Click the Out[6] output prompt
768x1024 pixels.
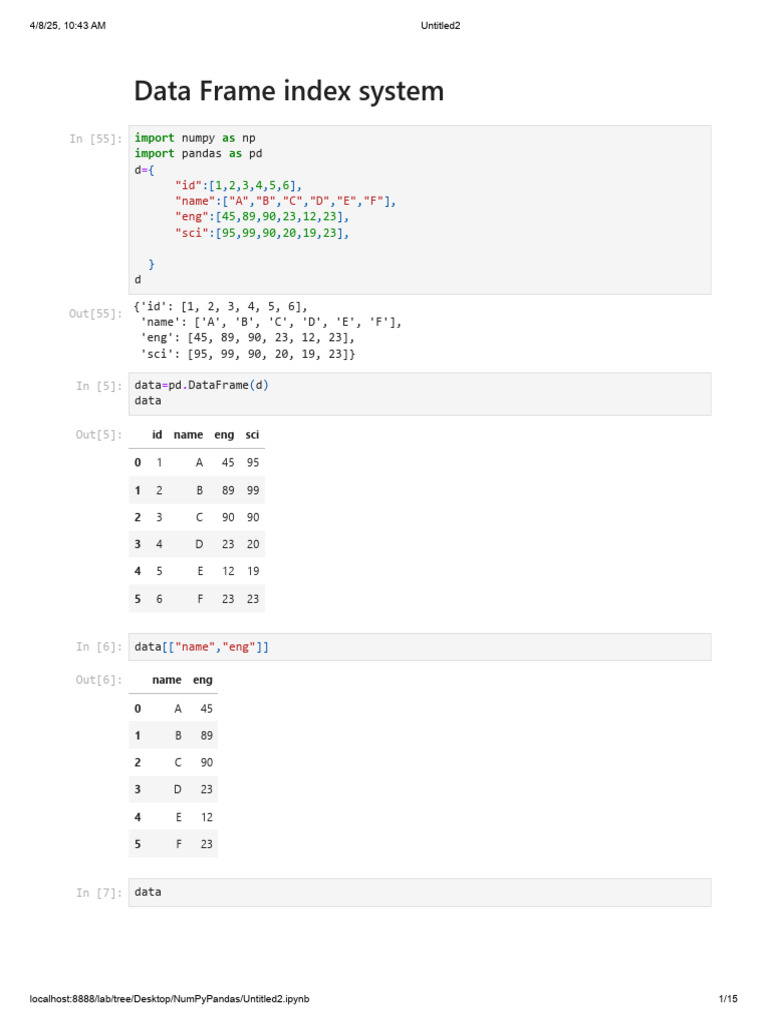point(100,680)
